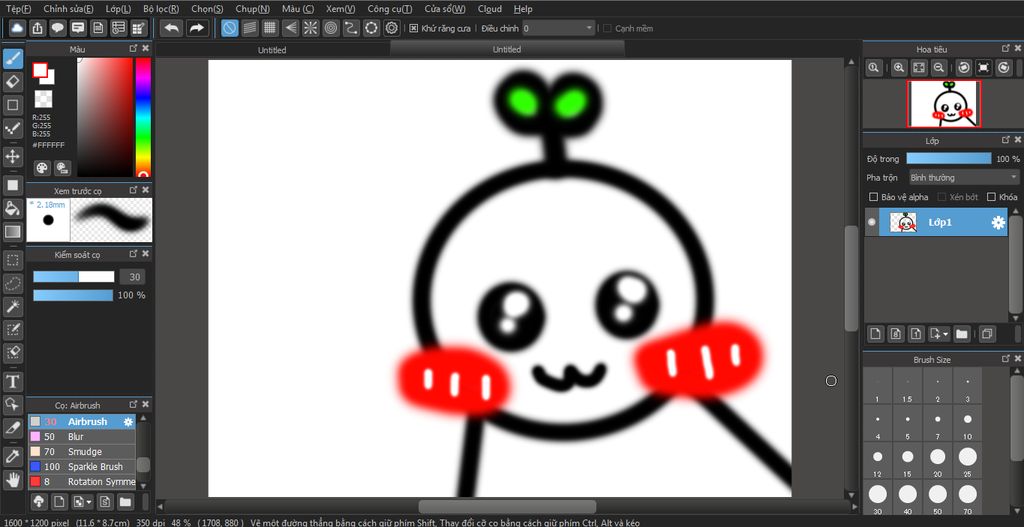Undock the Brush Size panel
Image resolution: width=1024 pixels, height=527 pixels.
tap(1006, 359)
